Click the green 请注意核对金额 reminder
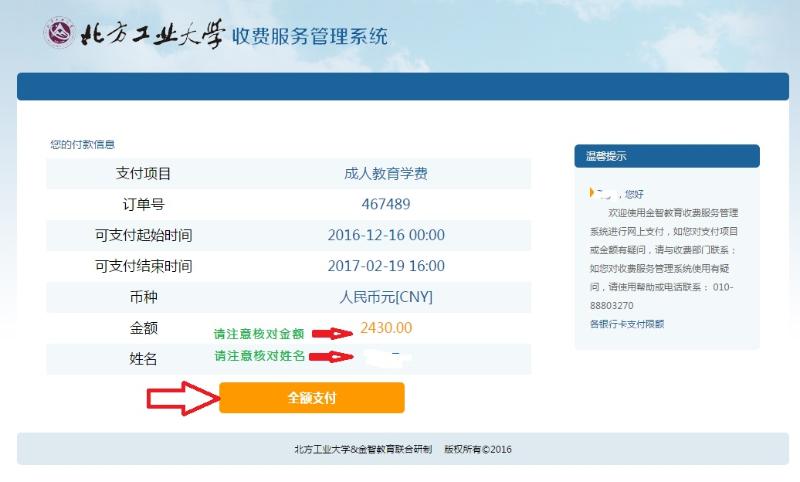This screenshot has height=482, width=800. [x=258, y=333]
